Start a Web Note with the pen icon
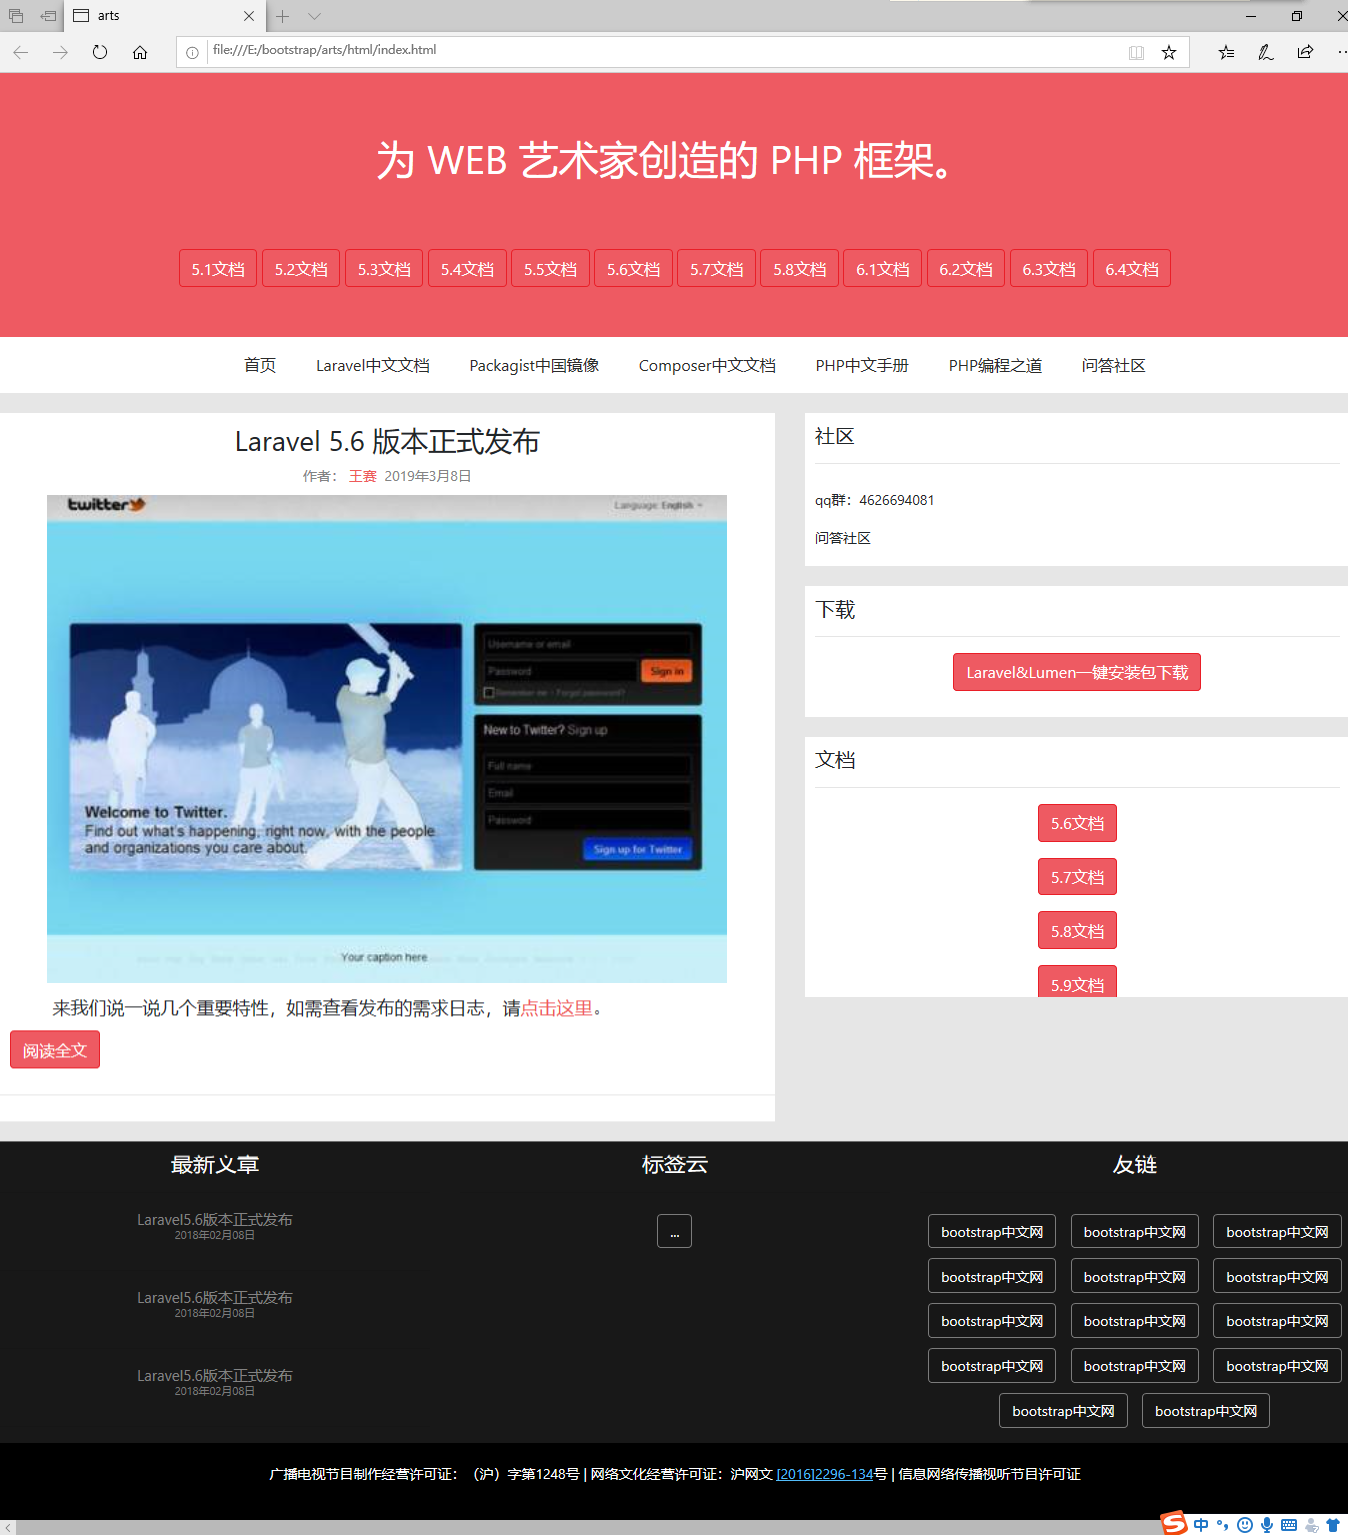This screenshot has height=1535, width=1348. [1266, 52]
